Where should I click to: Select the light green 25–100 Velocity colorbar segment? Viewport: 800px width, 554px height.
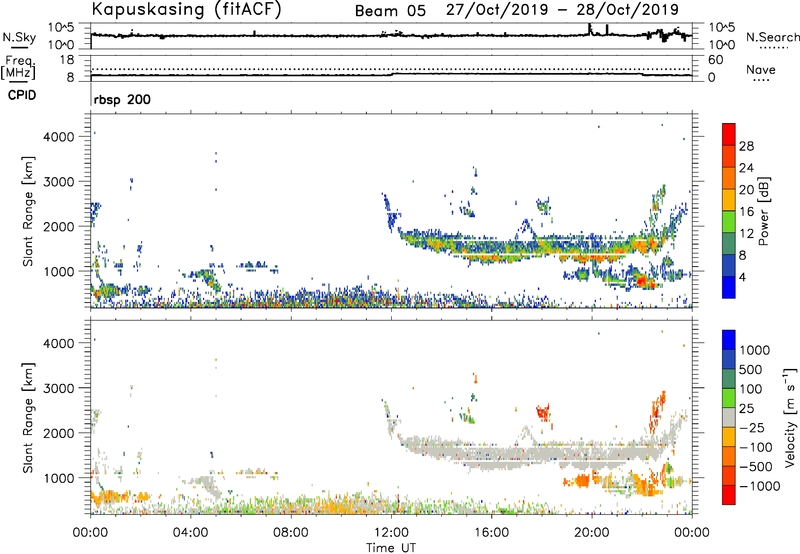(x=729, y=398)
